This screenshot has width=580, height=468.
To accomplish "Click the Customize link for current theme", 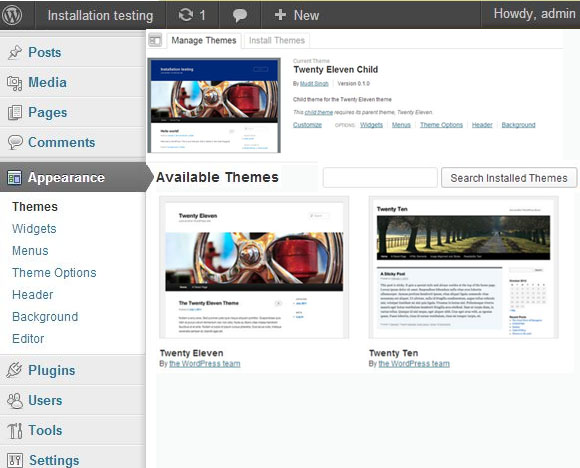I will (x=307, y=125).
